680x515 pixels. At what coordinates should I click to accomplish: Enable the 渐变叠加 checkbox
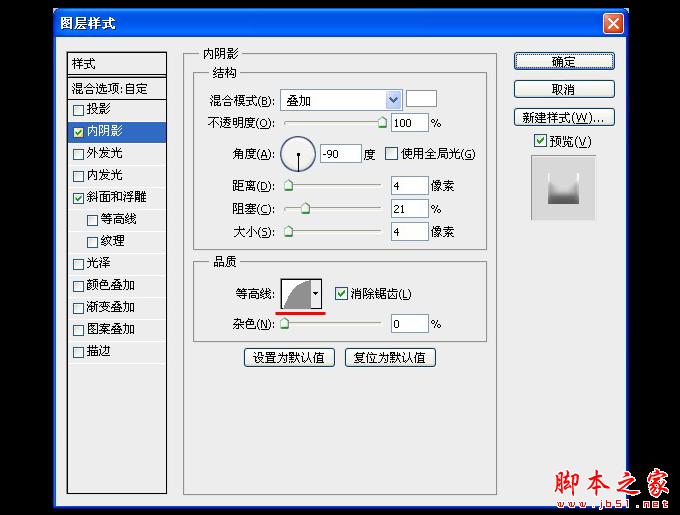coord(78,309)
